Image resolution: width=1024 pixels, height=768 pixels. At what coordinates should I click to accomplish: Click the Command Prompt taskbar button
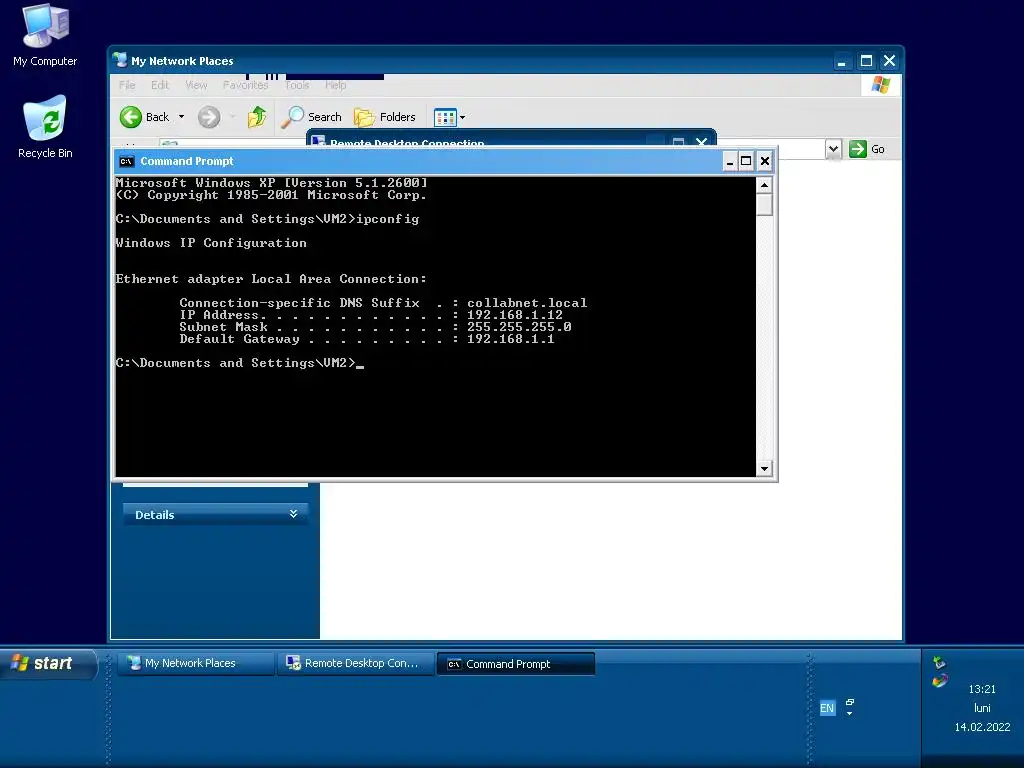tap(516, 664)
